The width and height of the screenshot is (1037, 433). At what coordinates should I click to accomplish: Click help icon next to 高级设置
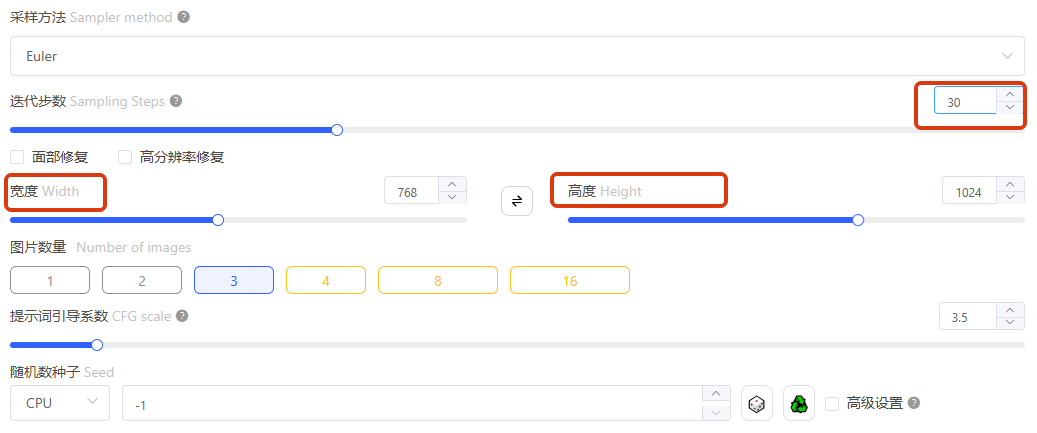[x=914, y=403]
